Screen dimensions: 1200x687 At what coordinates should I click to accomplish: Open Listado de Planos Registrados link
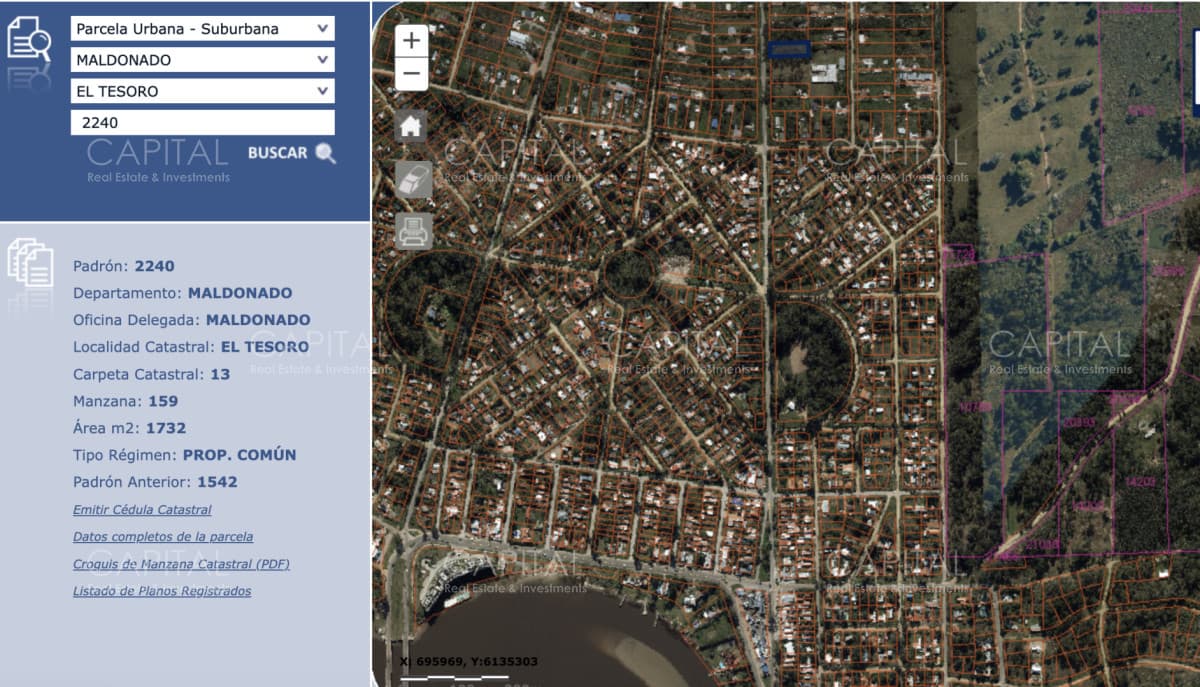(x=162, y=591)
